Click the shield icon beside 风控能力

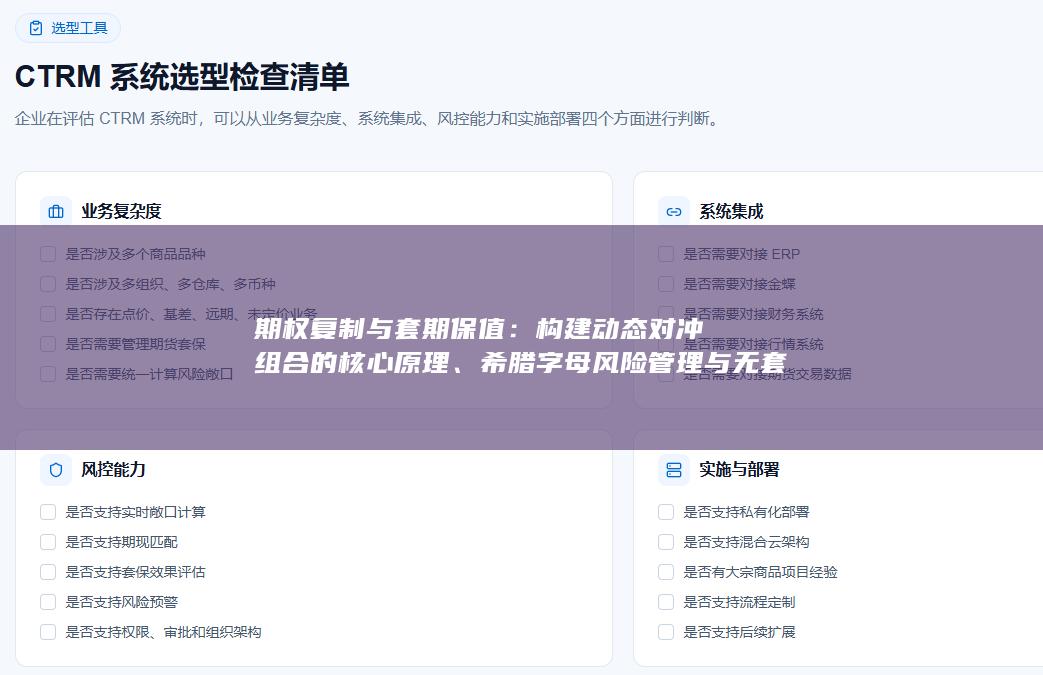click(56, 470)
